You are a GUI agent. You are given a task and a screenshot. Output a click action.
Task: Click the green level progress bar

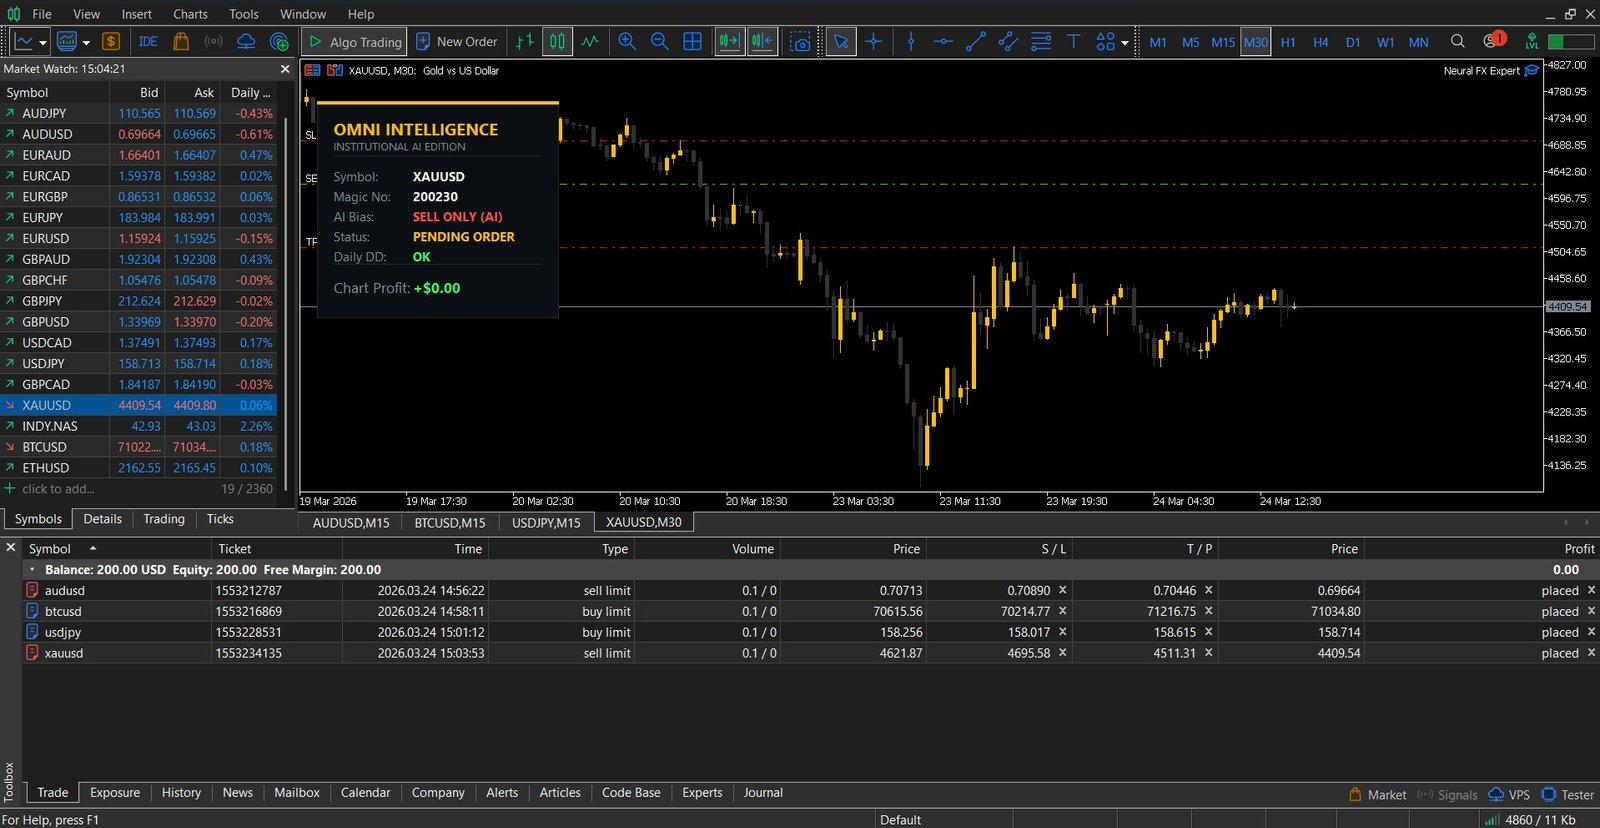click(x=1571, y=42)
